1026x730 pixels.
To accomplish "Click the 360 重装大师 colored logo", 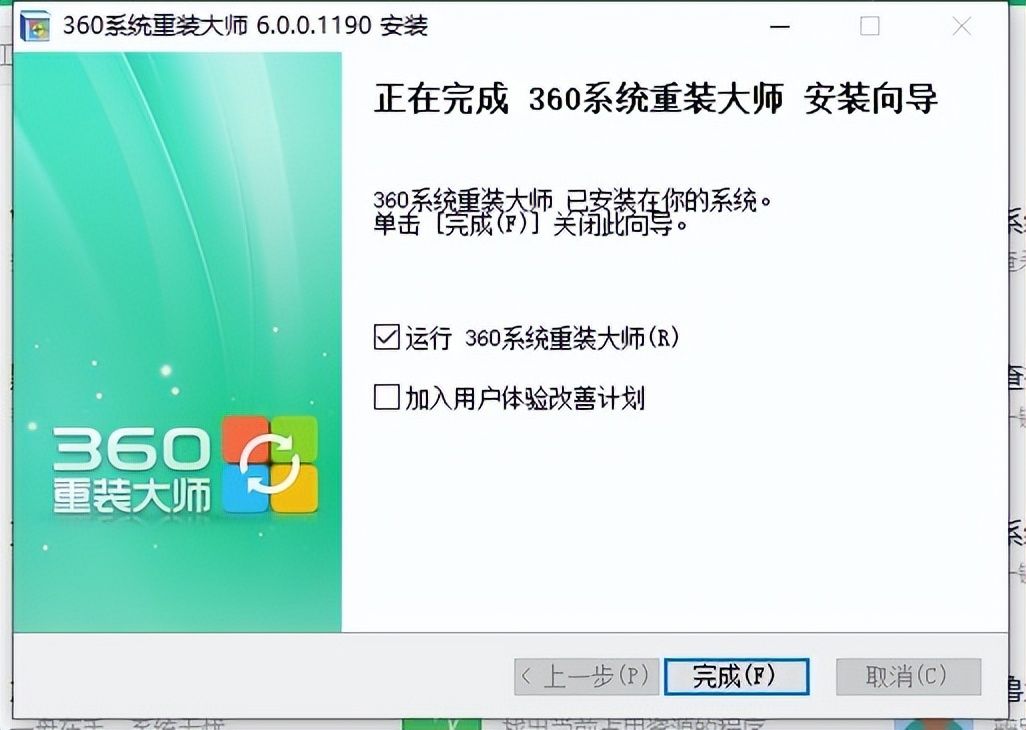I will tap(270, 464).
